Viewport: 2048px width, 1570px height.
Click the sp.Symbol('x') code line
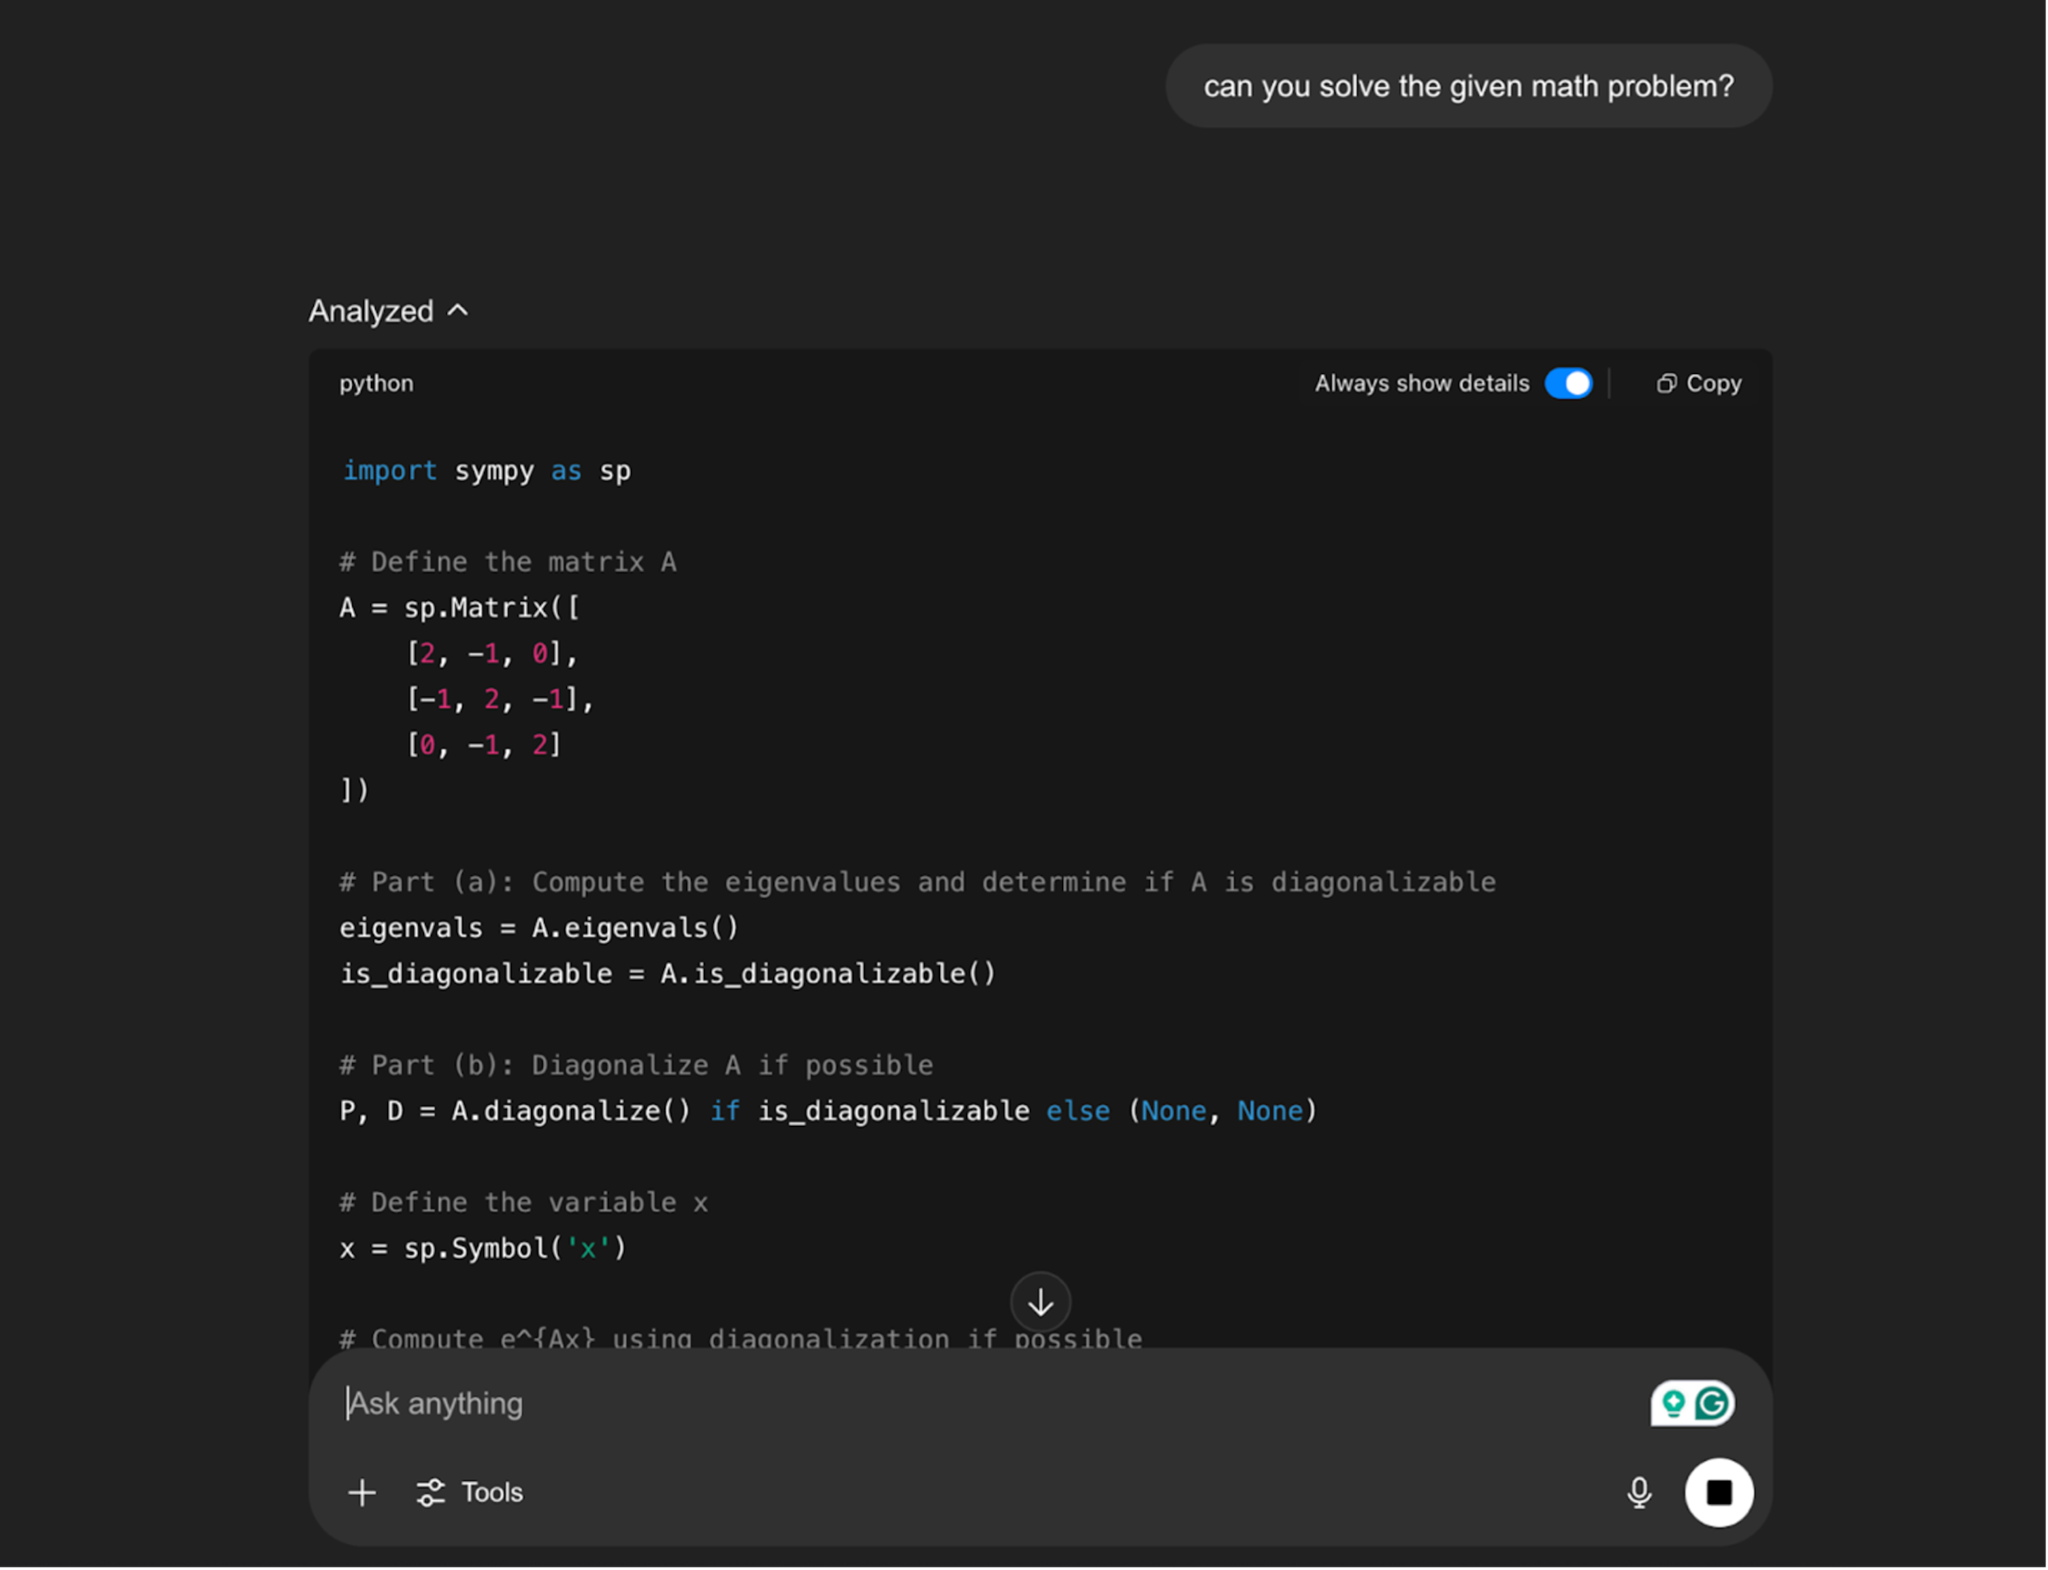coord(484,1249)
